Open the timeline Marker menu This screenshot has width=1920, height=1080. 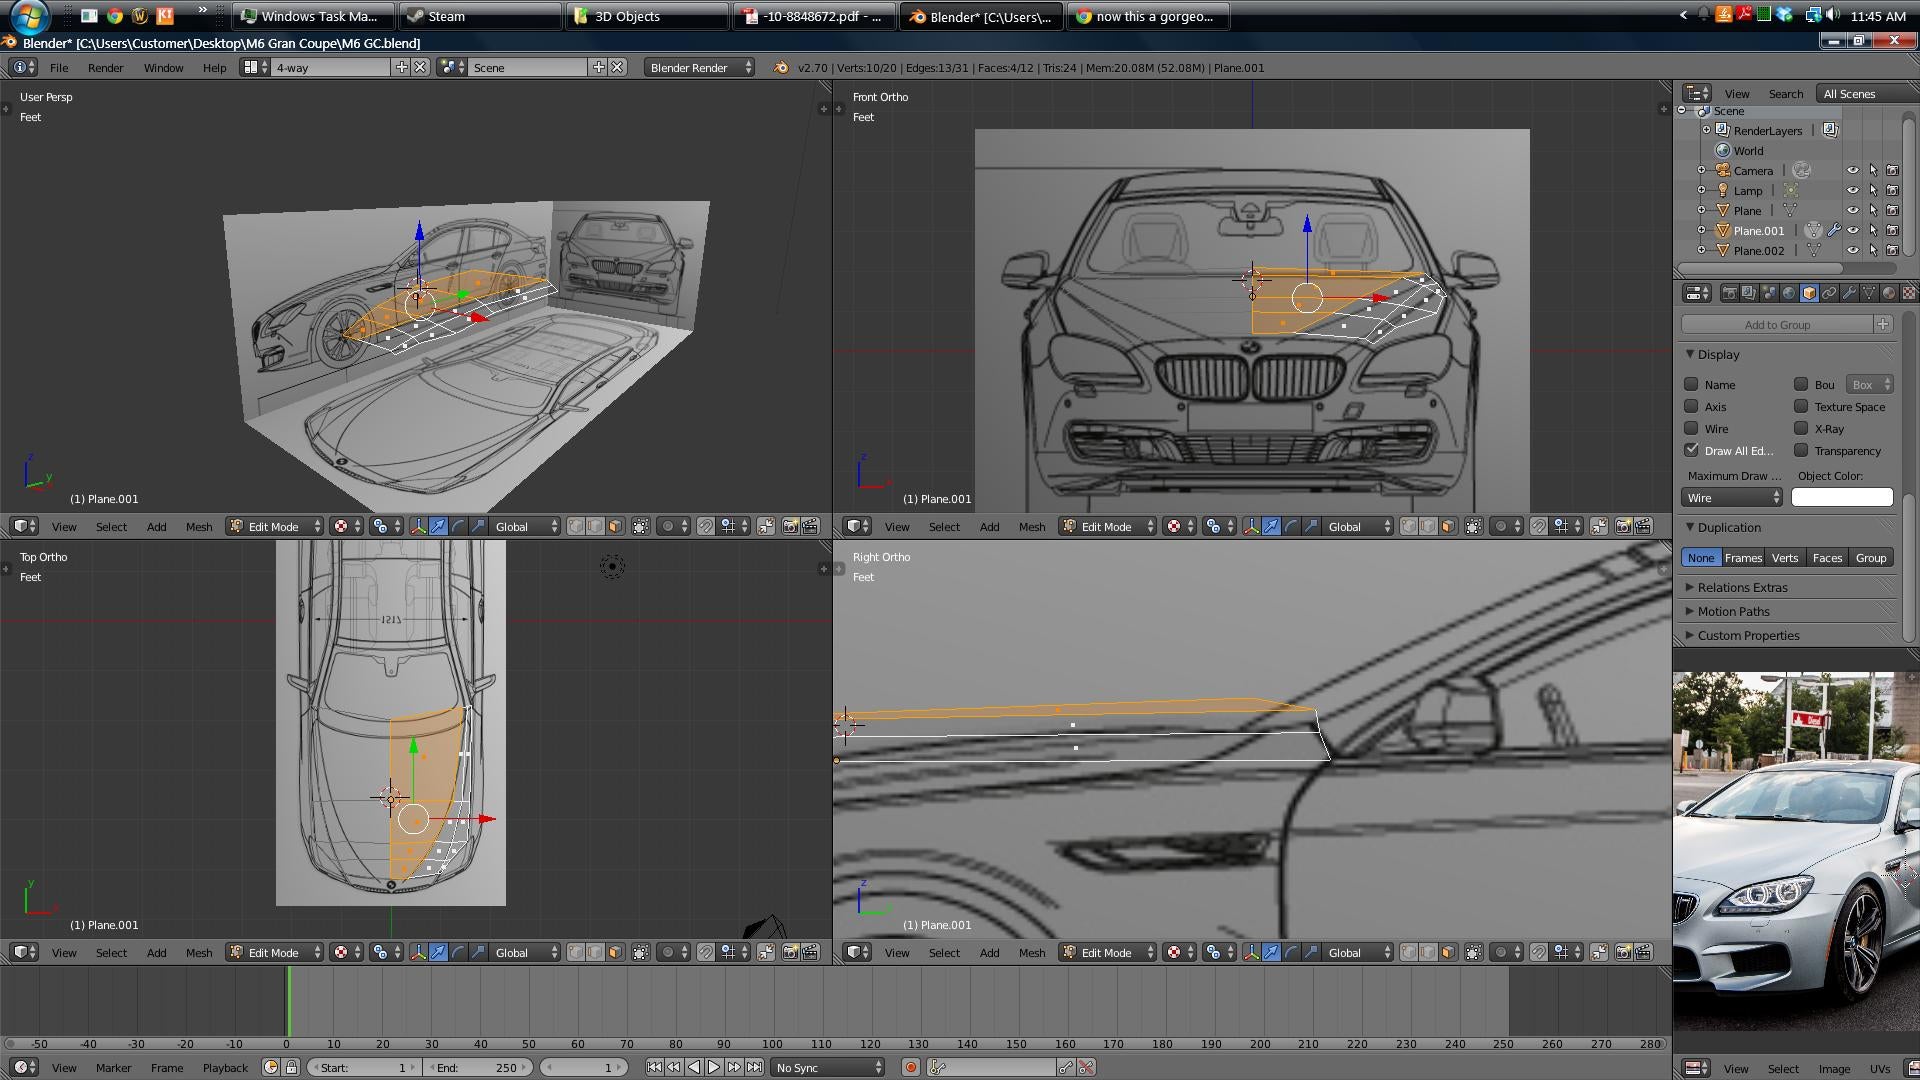113,1067
